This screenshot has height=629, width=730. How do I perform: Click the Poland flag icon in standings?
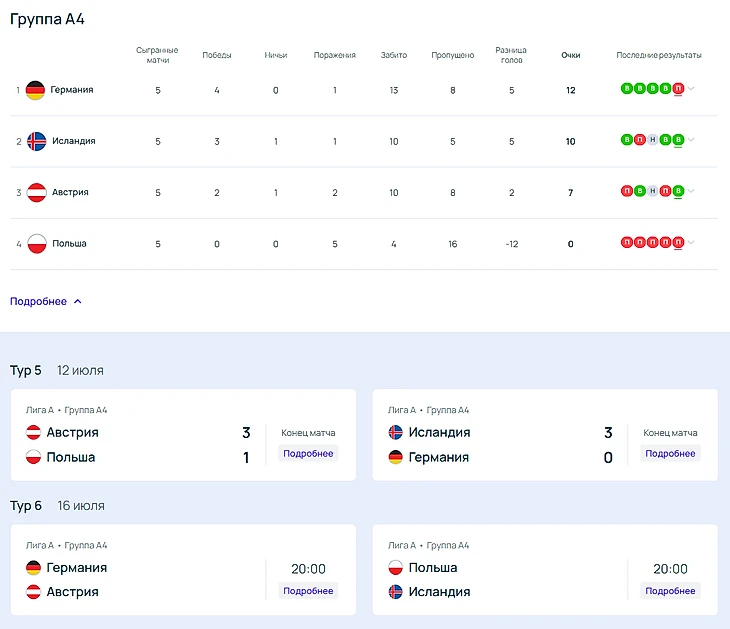coord(36,243)
